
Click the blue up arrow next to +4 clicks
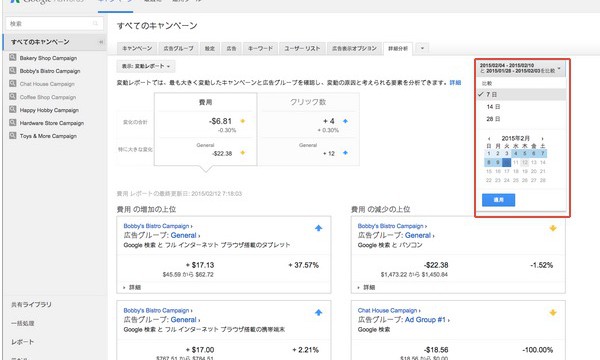click(x=345, y=121)
